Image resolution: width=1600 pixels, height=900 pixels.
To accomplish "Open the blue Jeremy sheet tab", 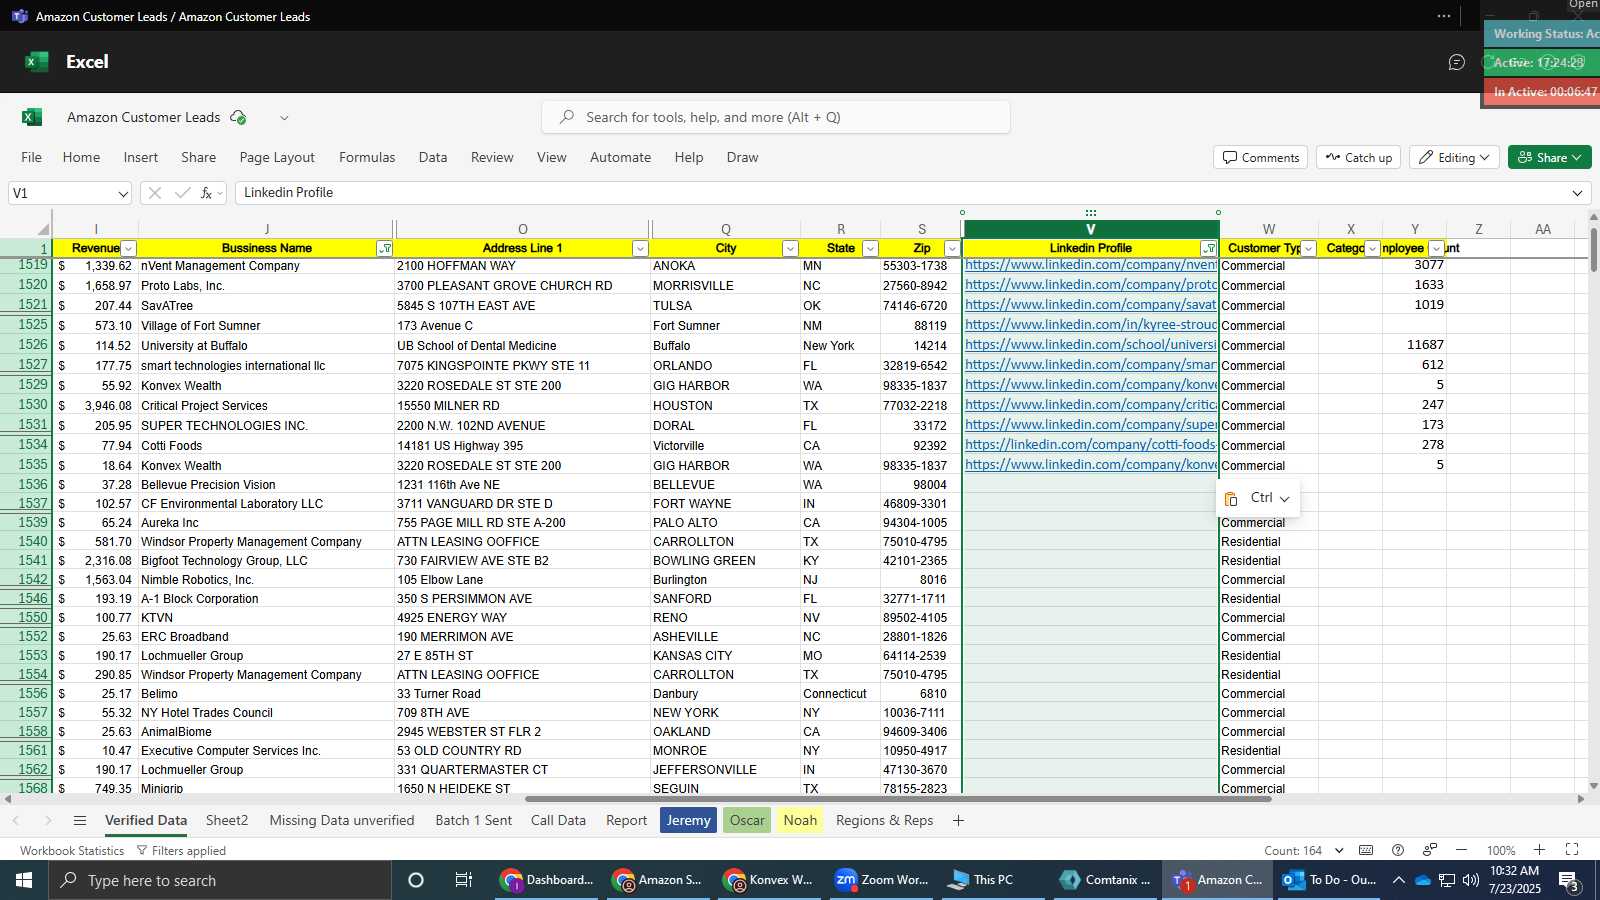I will pyautogui.click(x=688, y=821).
